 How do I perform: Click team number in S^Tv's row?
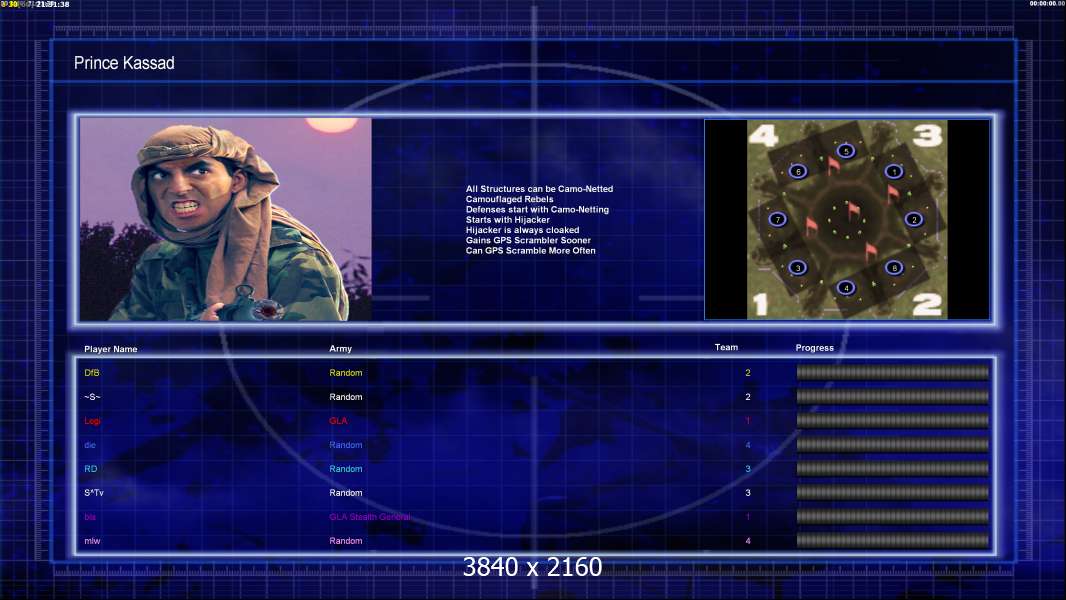tap(748, 493)
